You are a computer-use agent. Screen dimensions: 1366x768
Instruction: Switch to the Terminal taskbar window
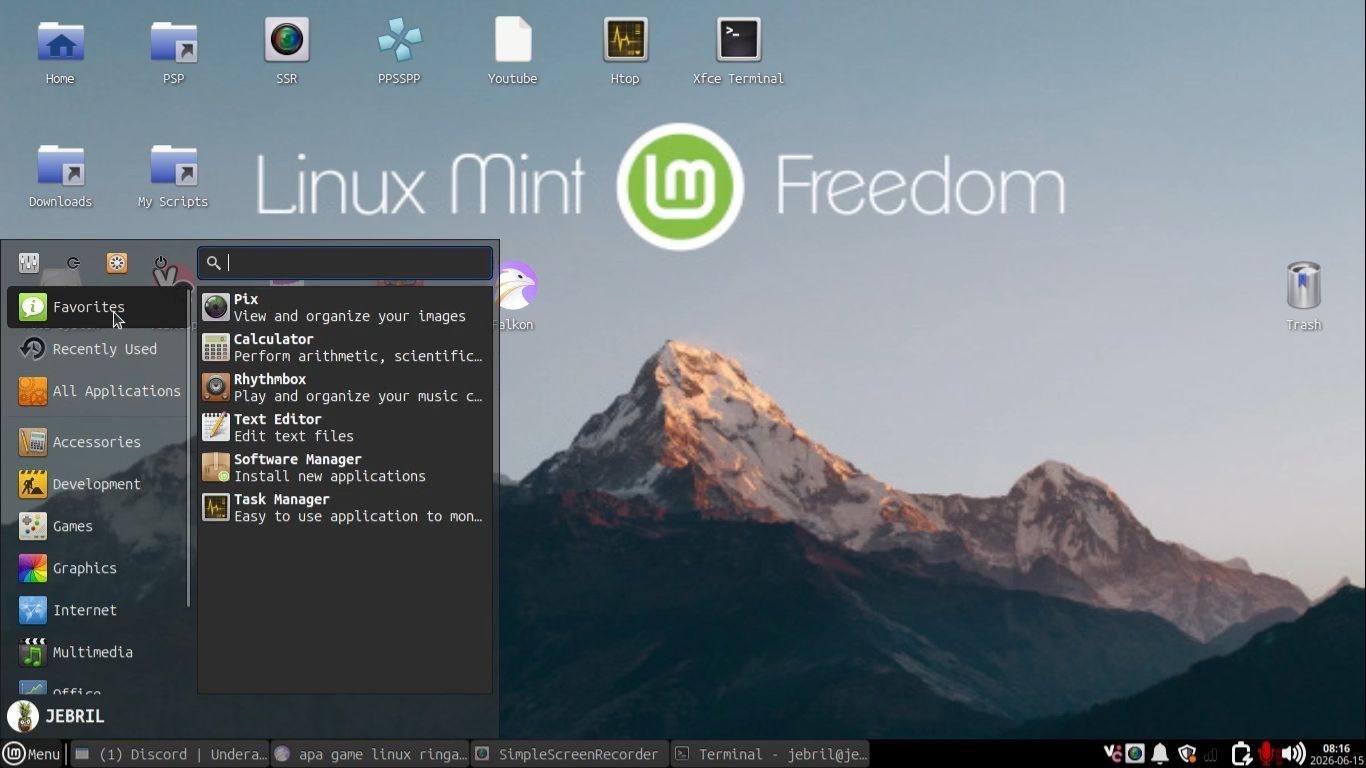pos(771,754)
